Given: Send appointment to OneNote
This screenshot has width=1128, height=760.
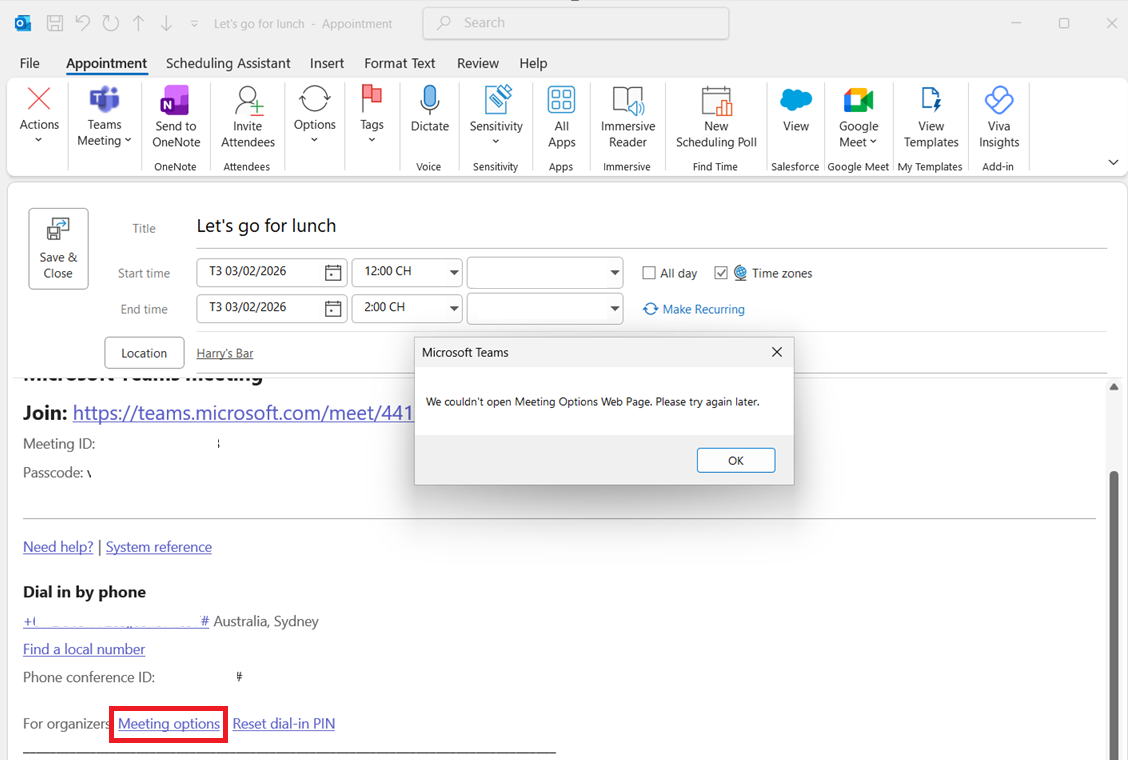Looking at the screenshot, I should click(x=176, y=117).
